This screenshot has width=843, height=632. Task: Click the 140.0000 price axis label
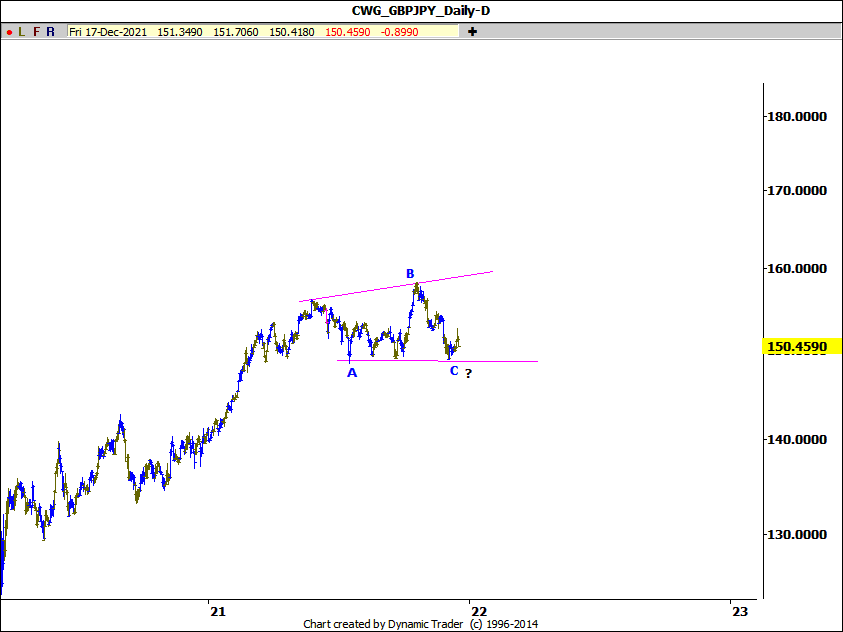(x=796, y=439)
